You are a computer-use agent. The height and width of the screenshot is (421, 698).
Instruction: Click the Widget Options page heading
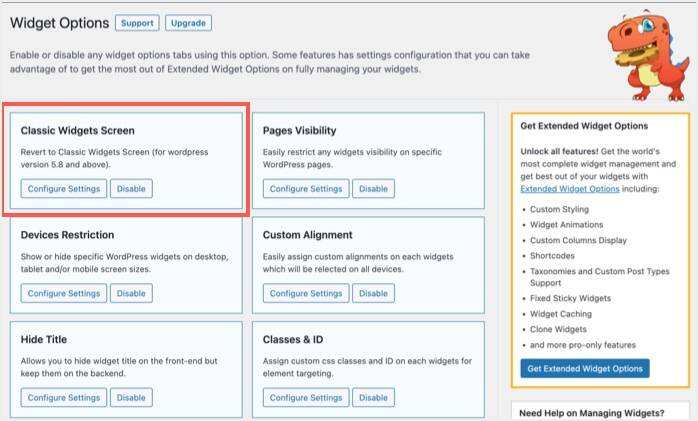60,23
